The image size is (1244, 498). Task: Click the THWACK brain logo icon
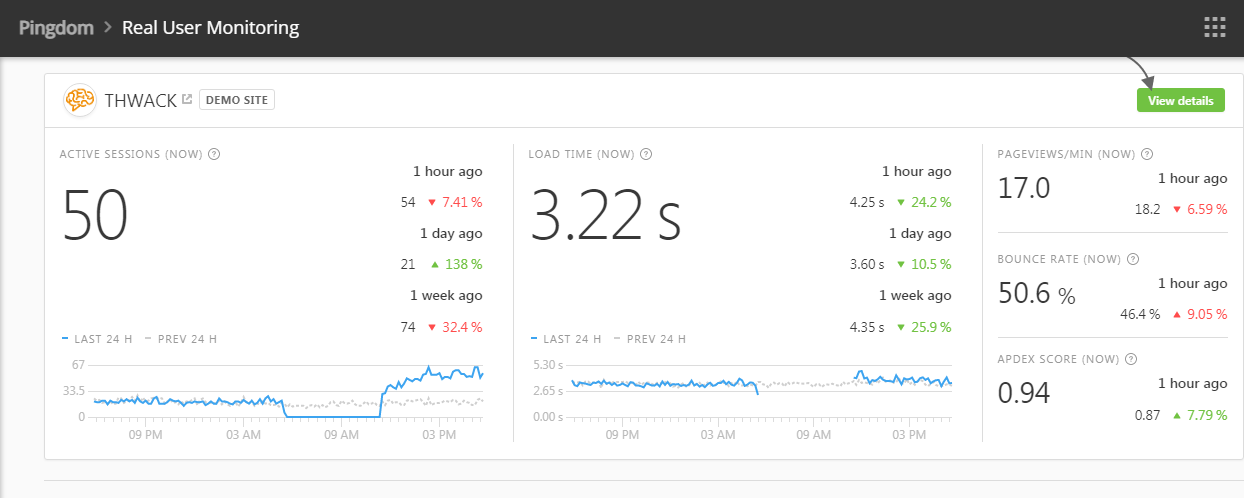click(x=80, y=100)
